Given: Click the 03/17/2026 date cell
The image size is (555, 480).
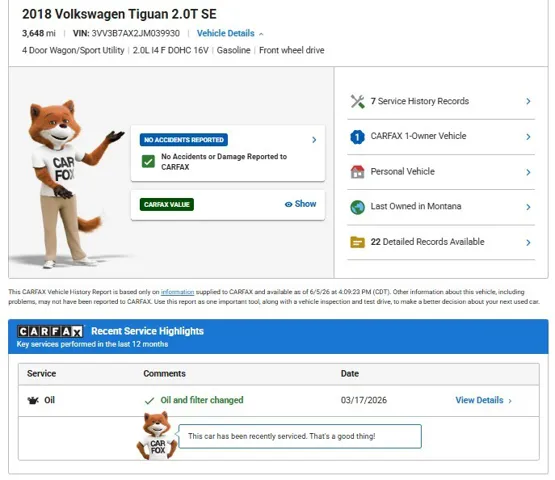Looking at the screenshot, I should click(364, 400).
